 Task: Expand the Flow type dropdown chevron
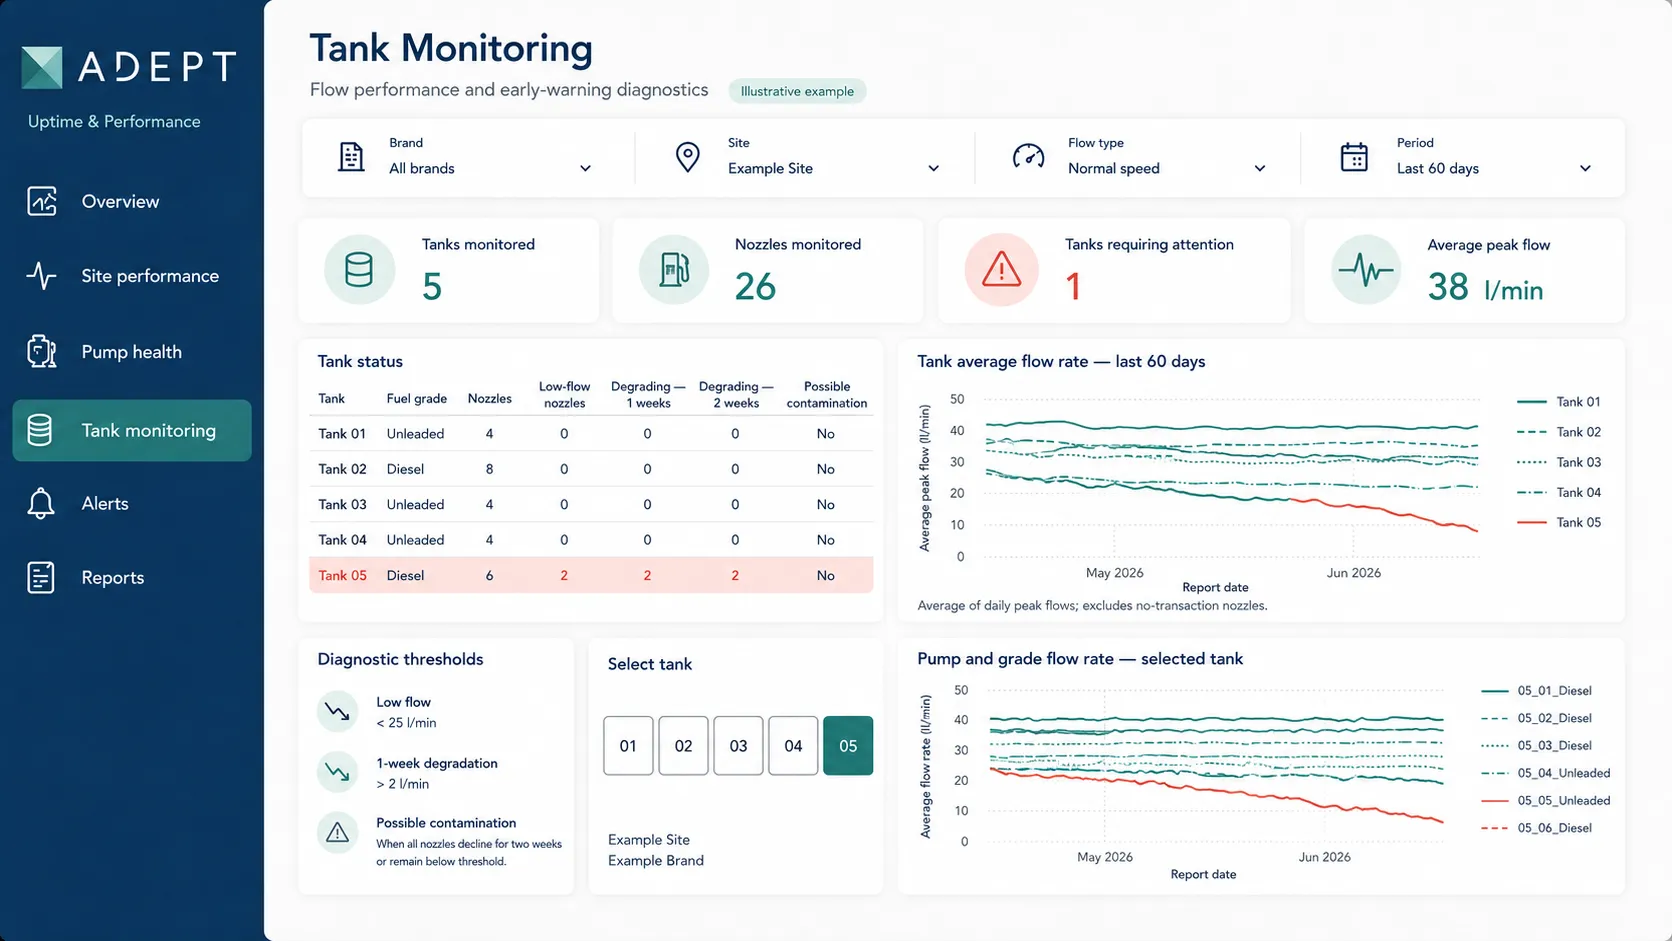coord(1260,169)
